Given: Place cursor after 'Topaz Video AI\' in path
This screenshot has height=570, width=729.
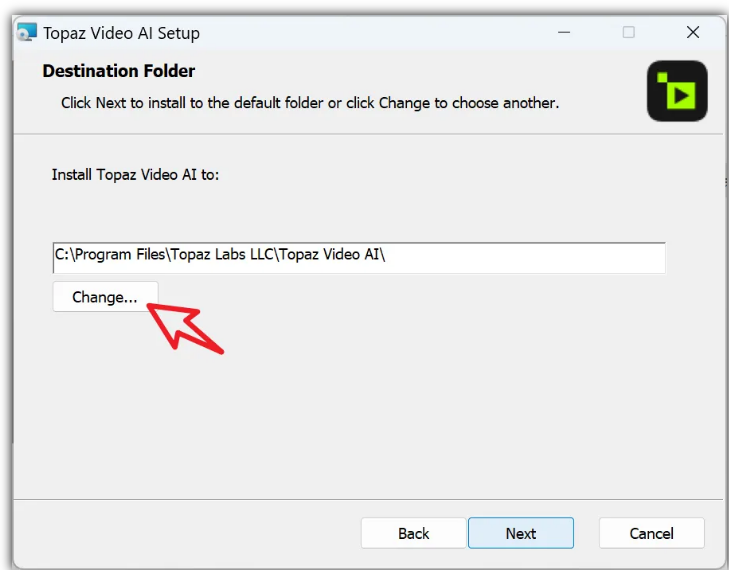Looking at the screenshot, I should click(x=387, y=255).
